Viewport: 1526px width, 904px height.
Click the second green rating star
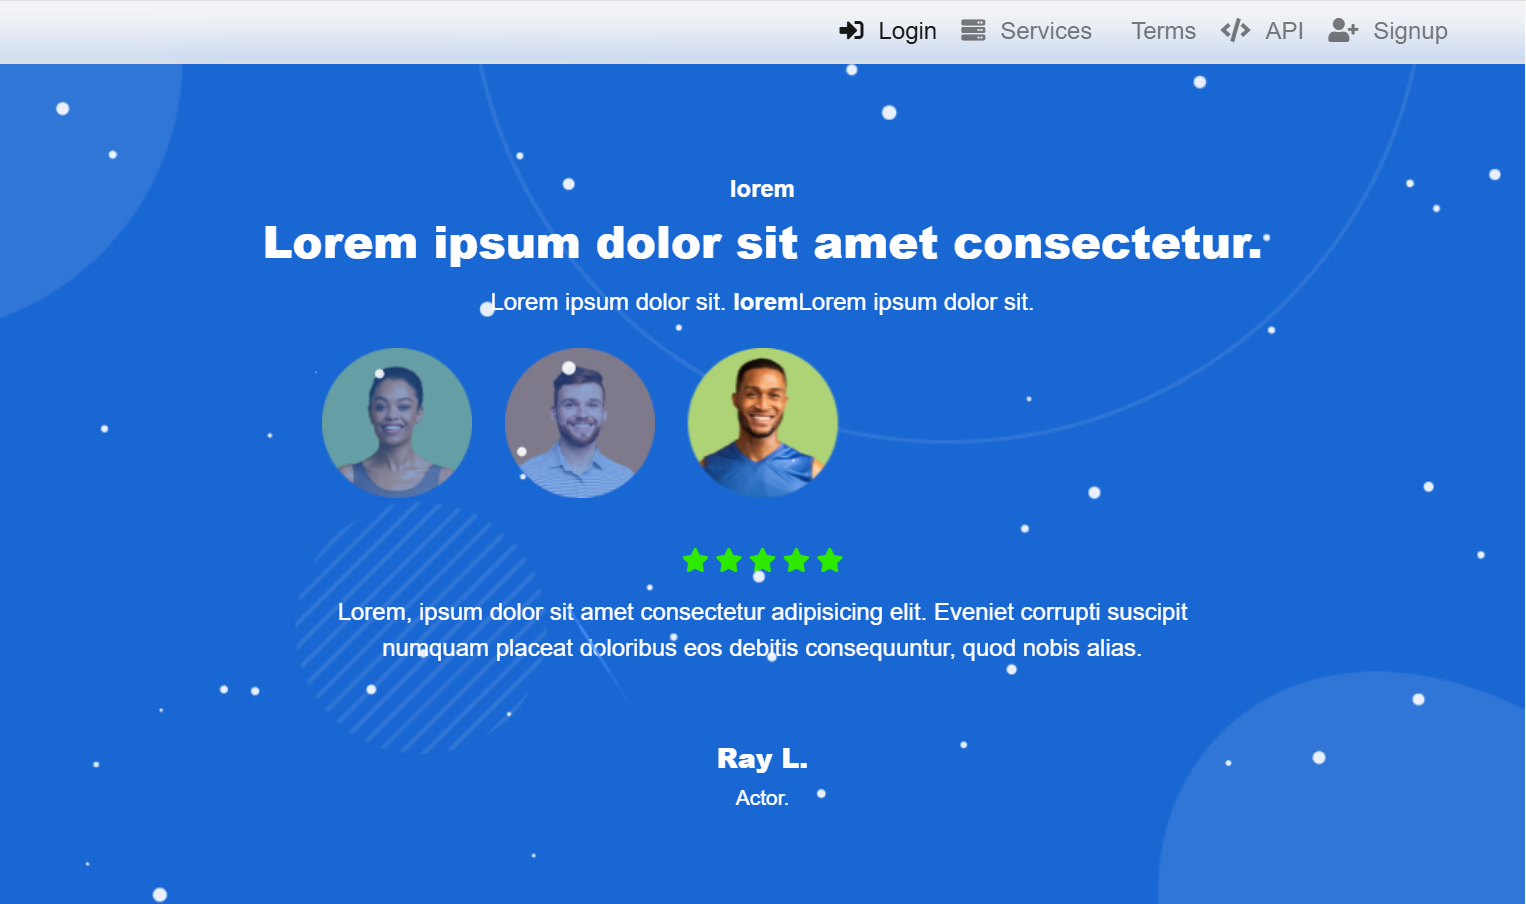[x=729, y=560]
